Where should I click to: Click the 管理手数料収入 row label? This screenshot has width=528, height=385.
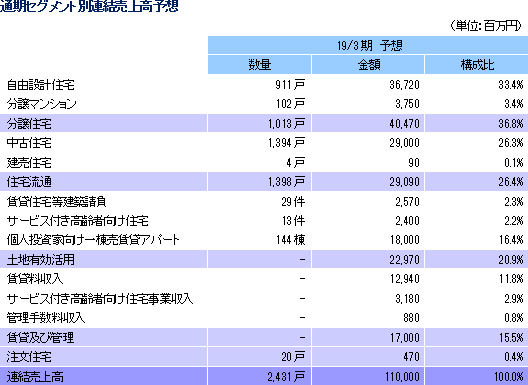[46, 318]
